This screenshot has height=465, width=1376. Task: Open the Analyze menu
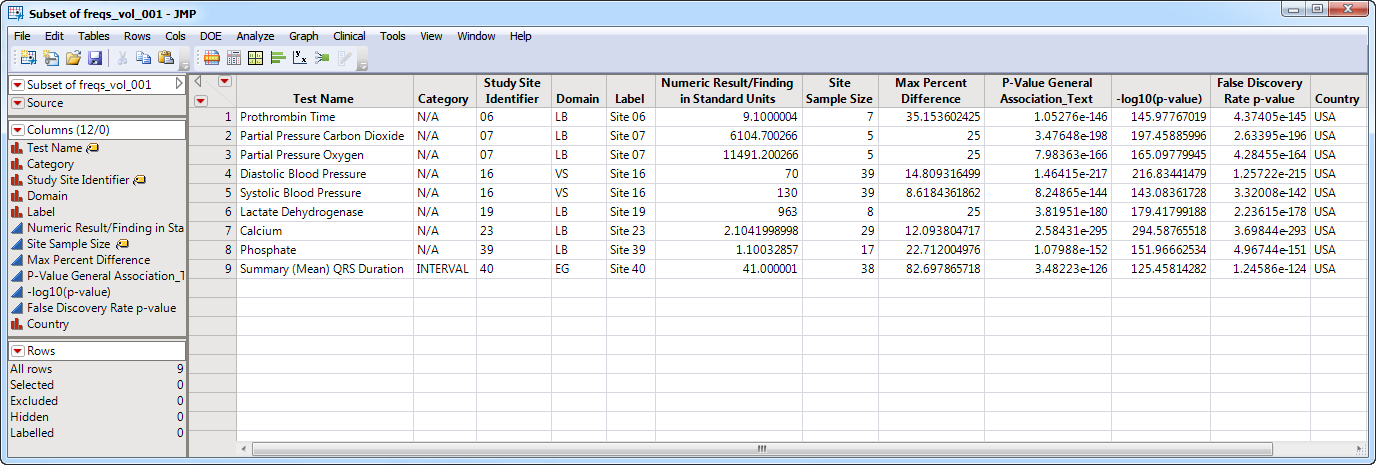(255, 36)
